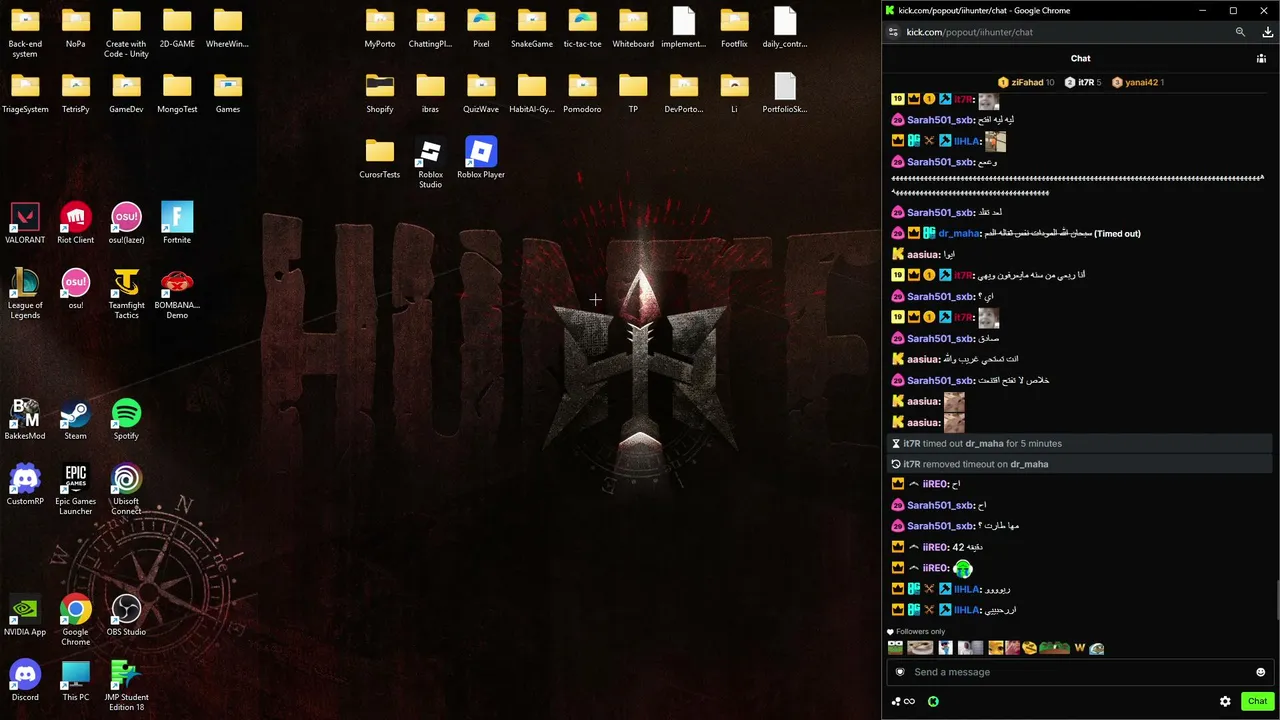Select the BOMBANANA Demo desktop icon
Screen dimensions: 1280x720
[x=177, y=294]
